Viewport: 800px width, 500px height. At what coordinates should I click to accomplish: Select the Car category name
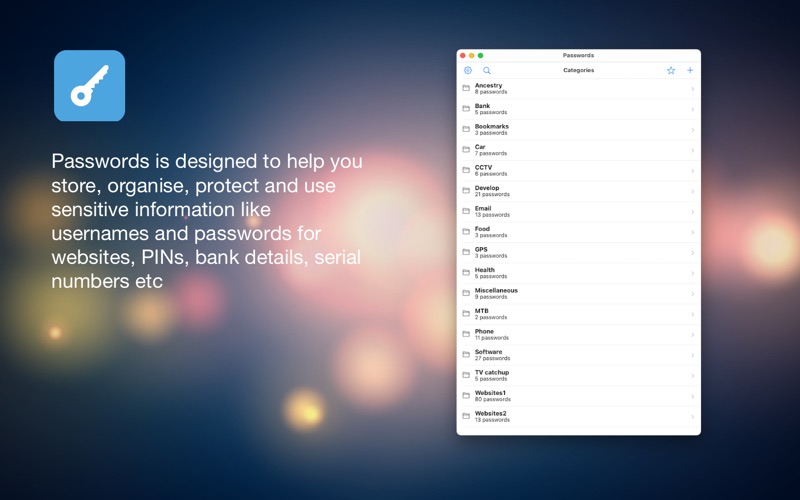coord(480,147)
